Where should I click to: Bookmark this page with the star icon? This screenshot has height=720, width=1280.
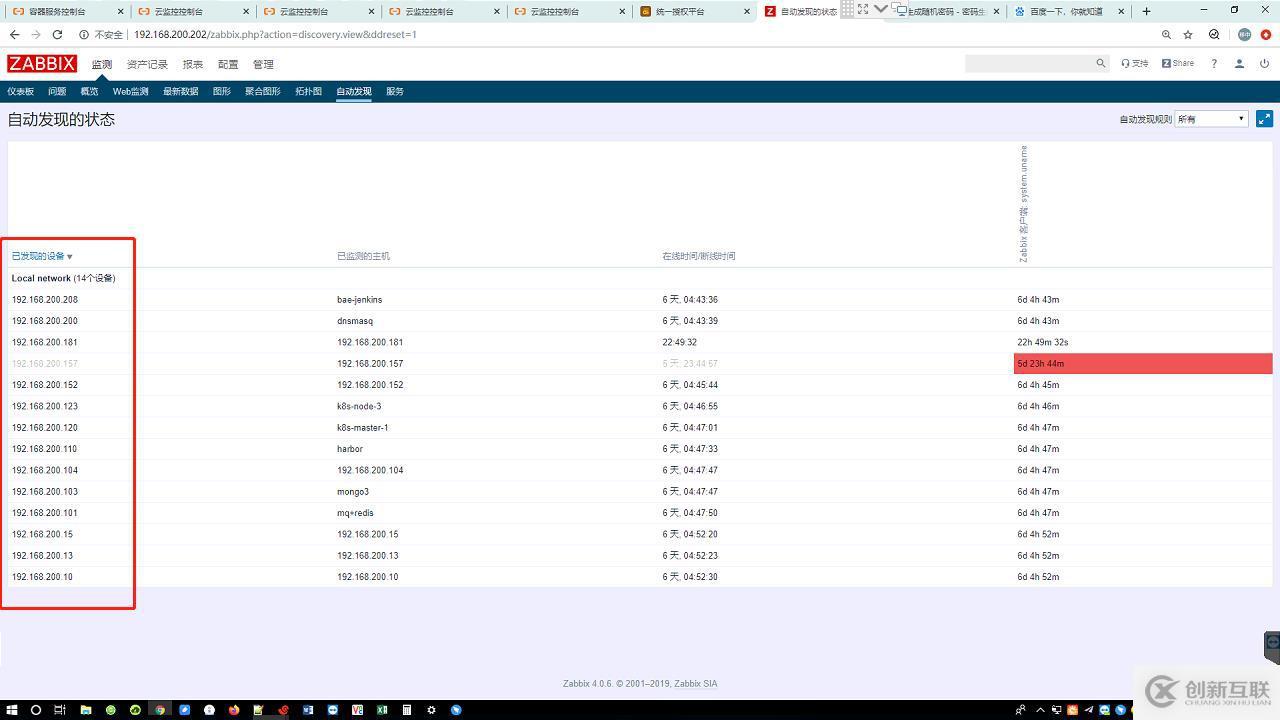click(x=1188, y=34)
